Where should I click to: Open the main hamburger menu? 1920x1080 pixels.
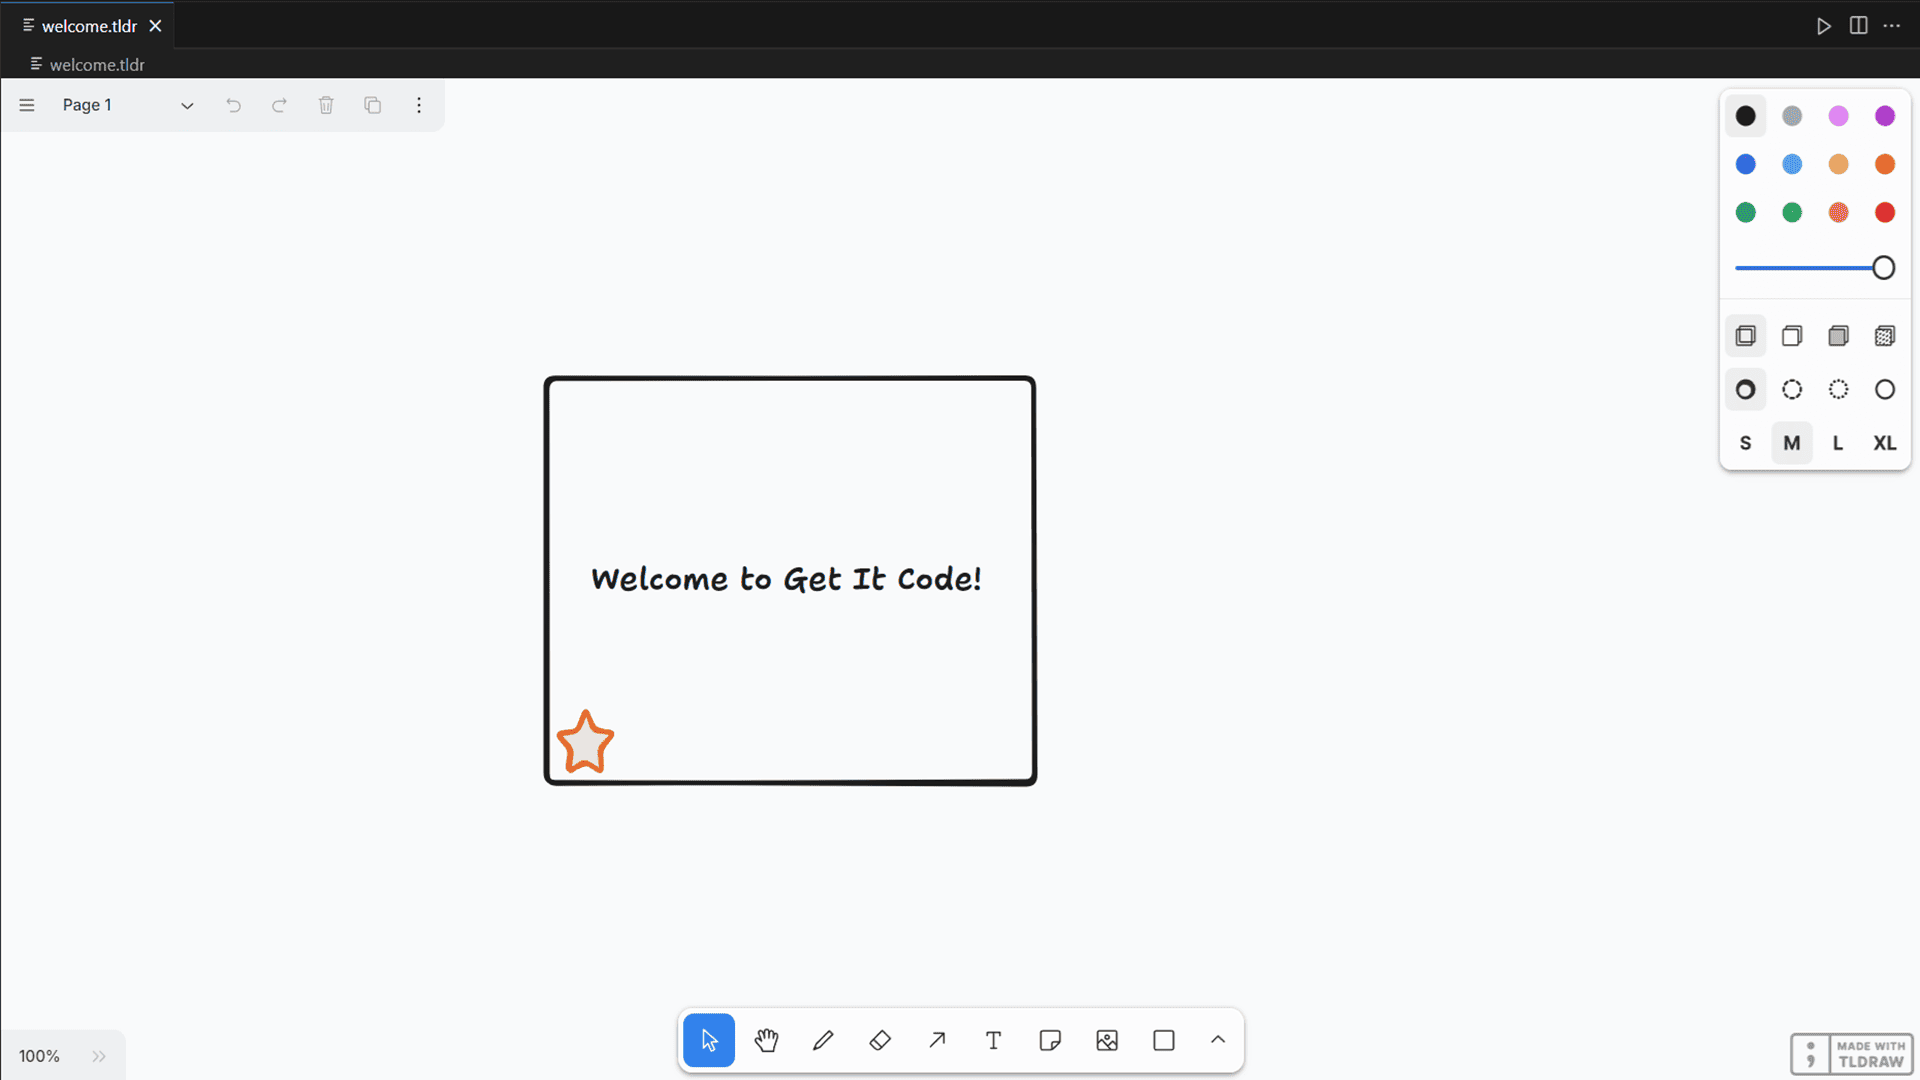point(27,105)
